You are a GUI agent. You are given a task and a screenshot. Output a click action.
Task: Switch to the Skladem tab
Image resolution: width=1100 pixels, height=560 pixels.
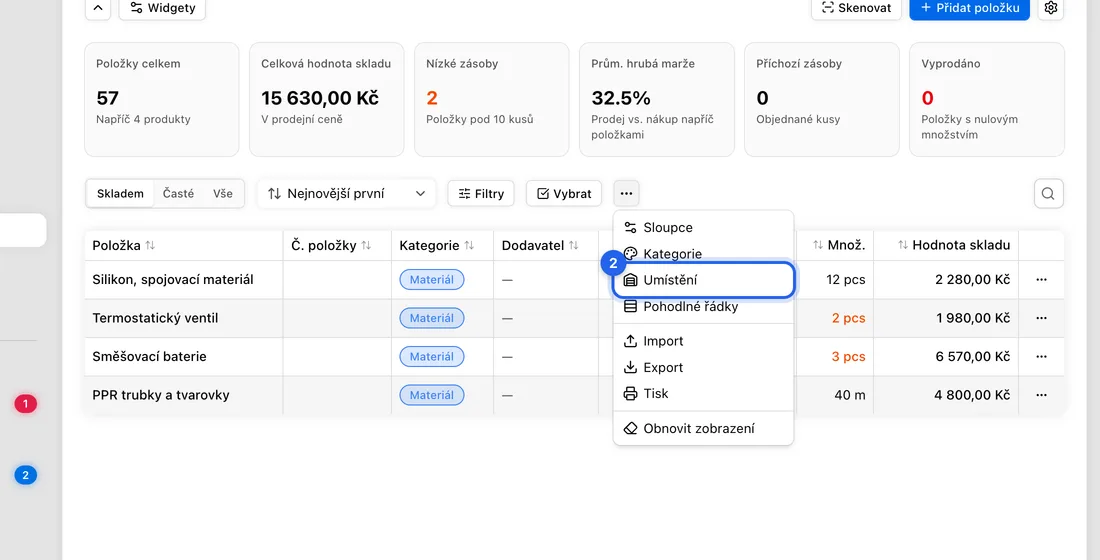[120, 194]
